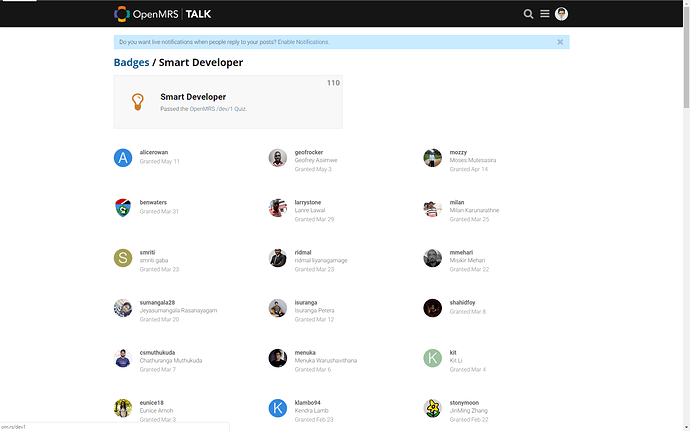
Task: Click the badge grant count 110
Action: coord(333,83)
